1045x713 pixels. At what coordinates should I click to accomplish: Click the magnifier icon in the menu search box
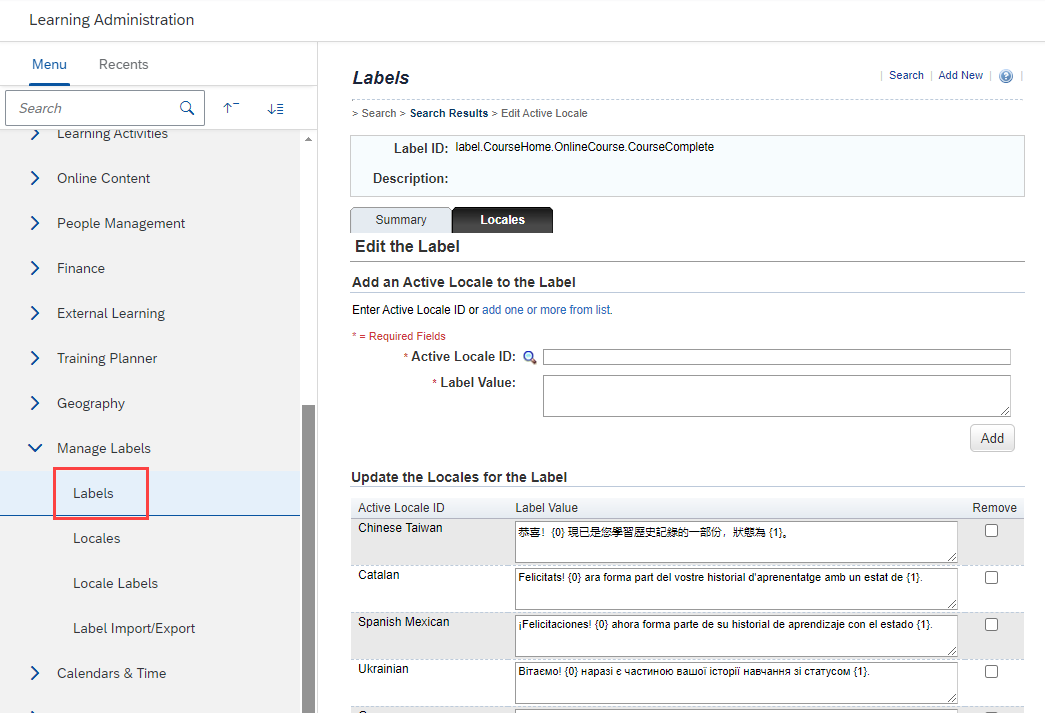pyautogui.click(x=187, y=108)
